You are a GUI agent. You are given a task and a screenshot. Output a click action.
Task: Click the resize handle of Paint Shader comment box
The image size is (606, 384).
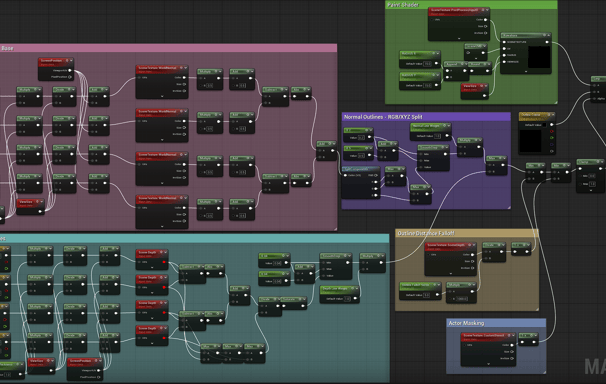[555, 102]
